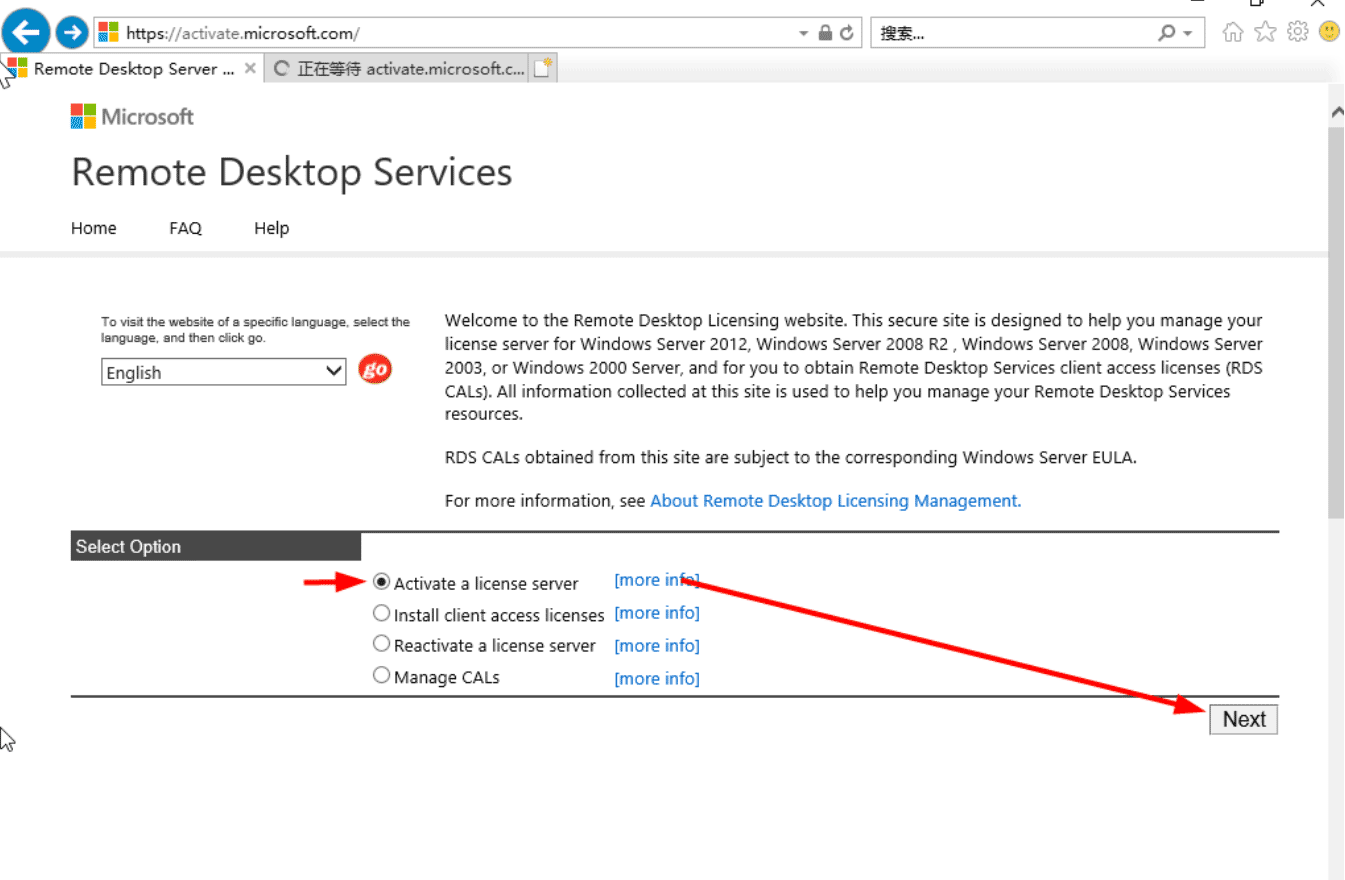Open more info for Install client access licenses

point(657,613)
